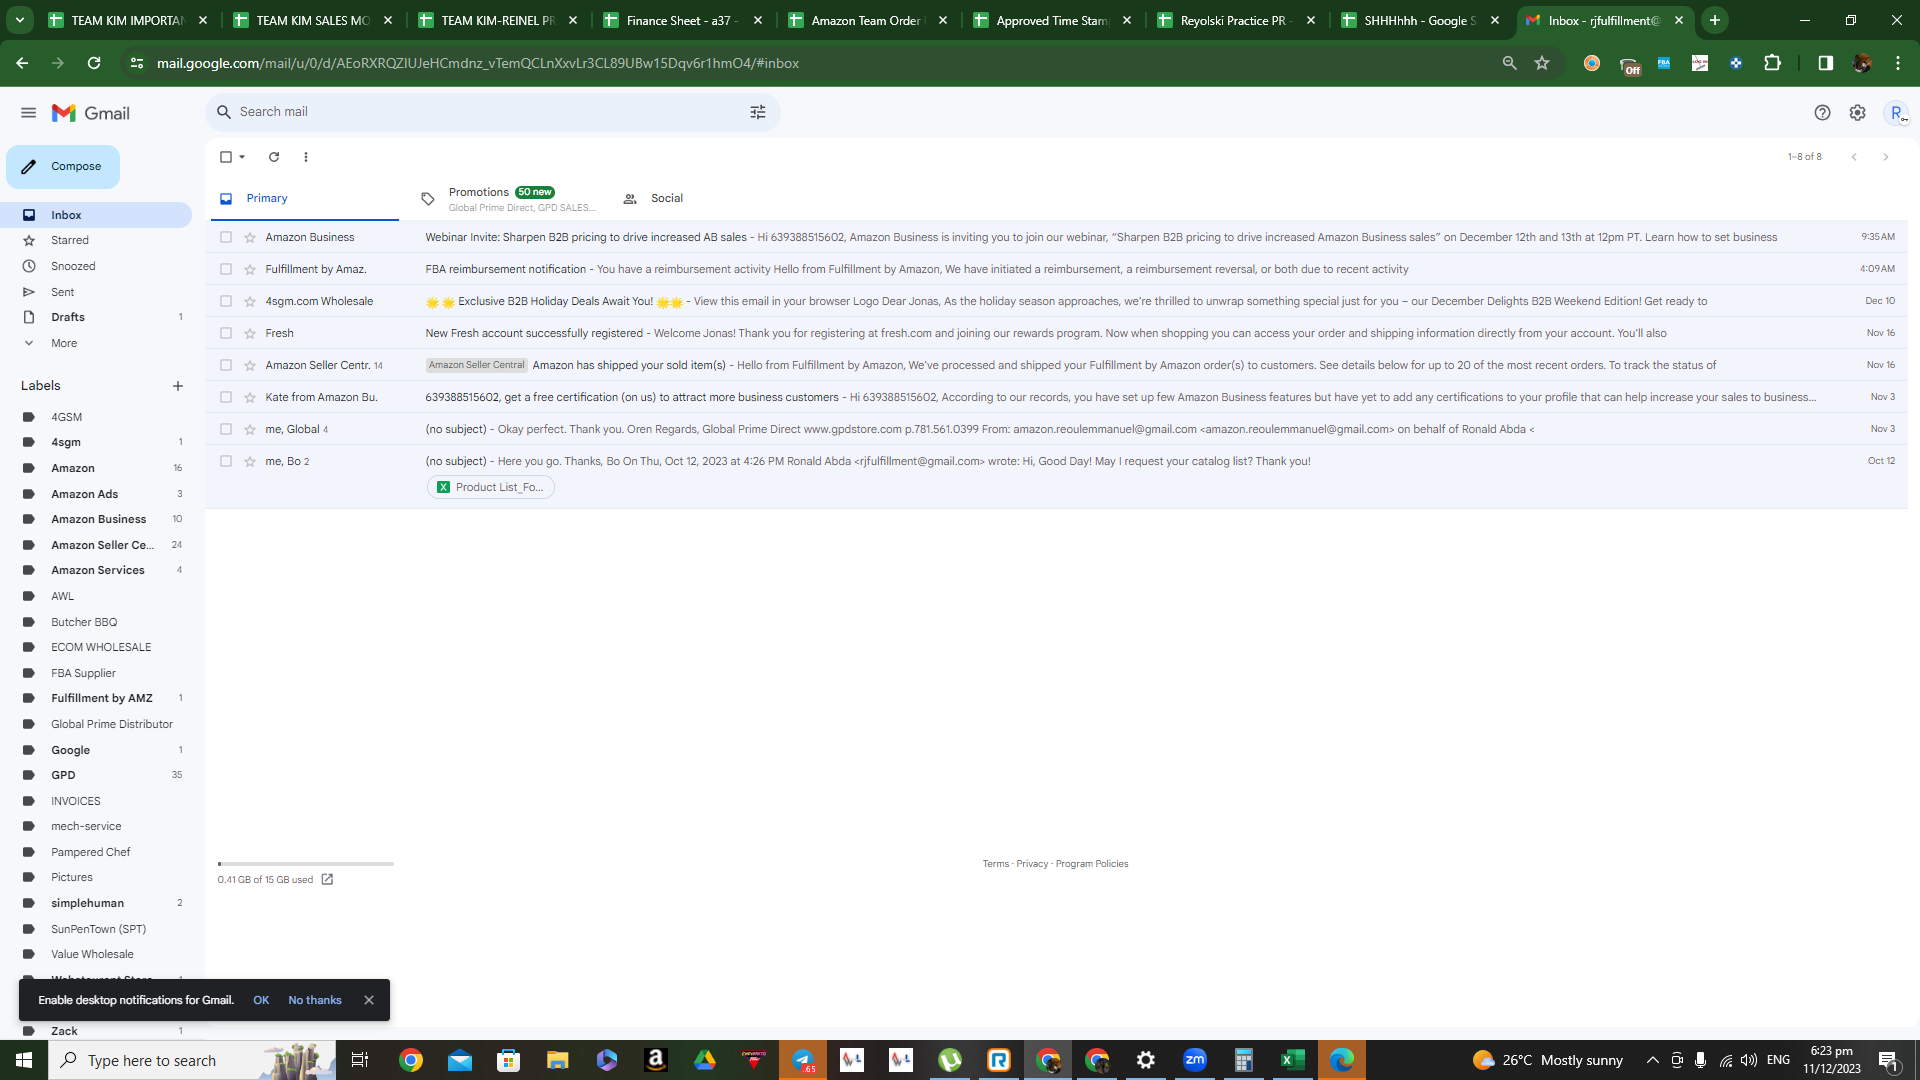The height and width of the screenshot is (1080, 1920).
Task: Switch to Amazon Team Order browser tab
Action: coord(869,20)
